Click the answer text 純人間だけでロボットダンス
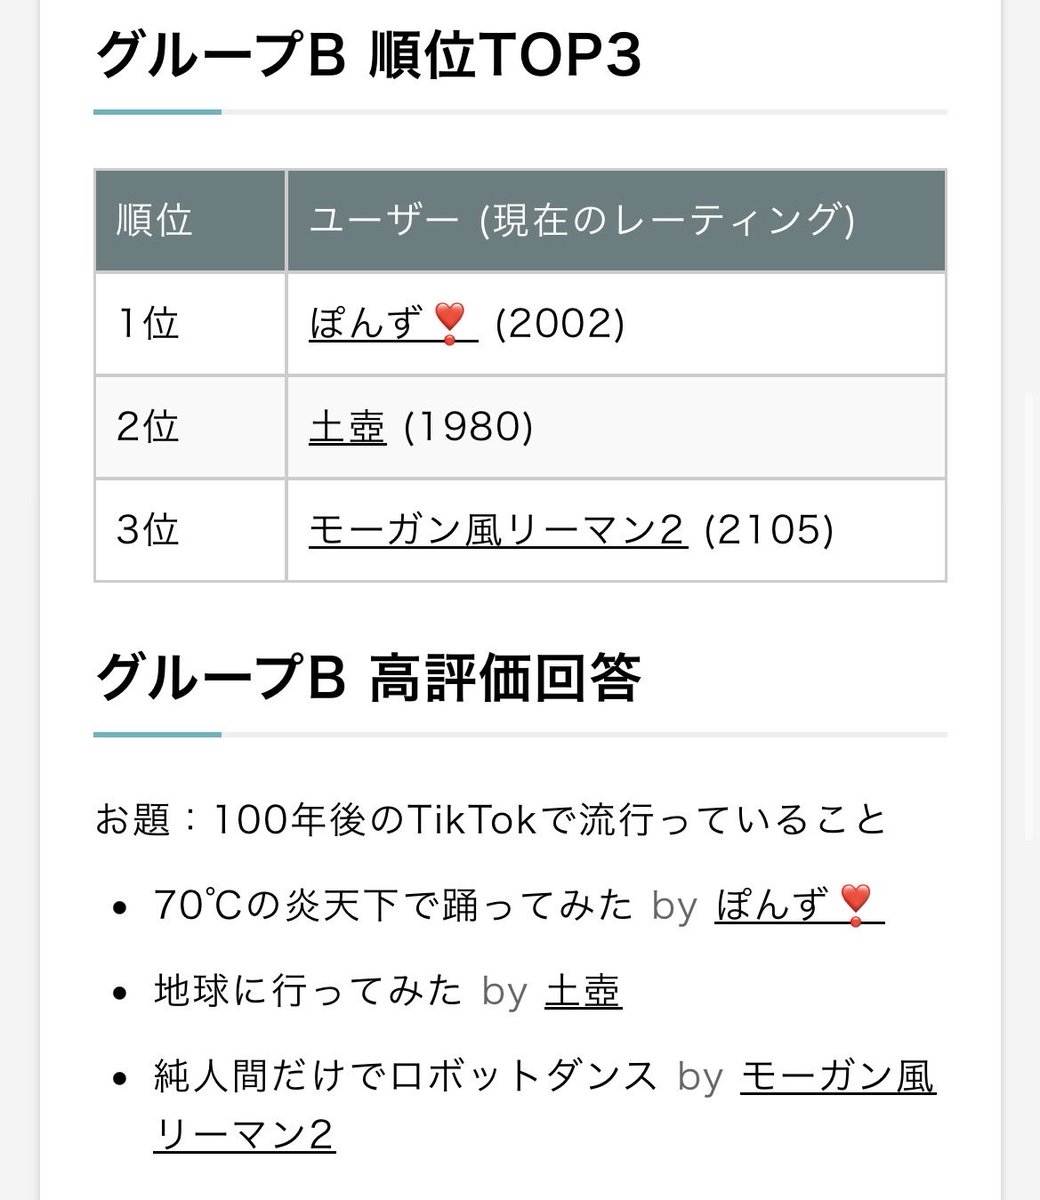Image resolution: width=1040 pixels, height=1200 pixels. click(406, 1077)
